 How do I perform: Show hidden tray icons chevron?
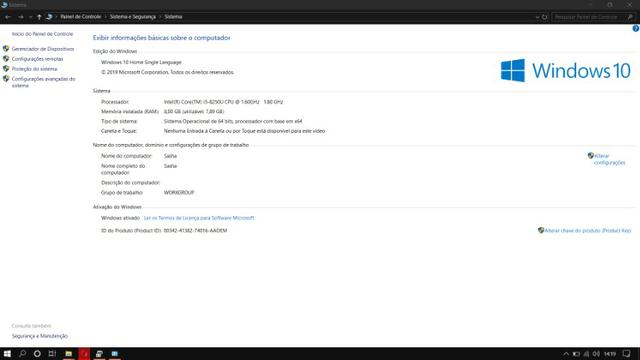tap(566, 354)
